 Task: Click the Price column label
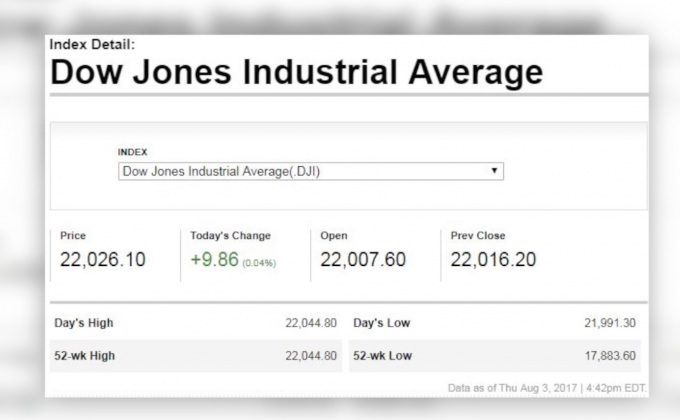click(x=73, y=236)
